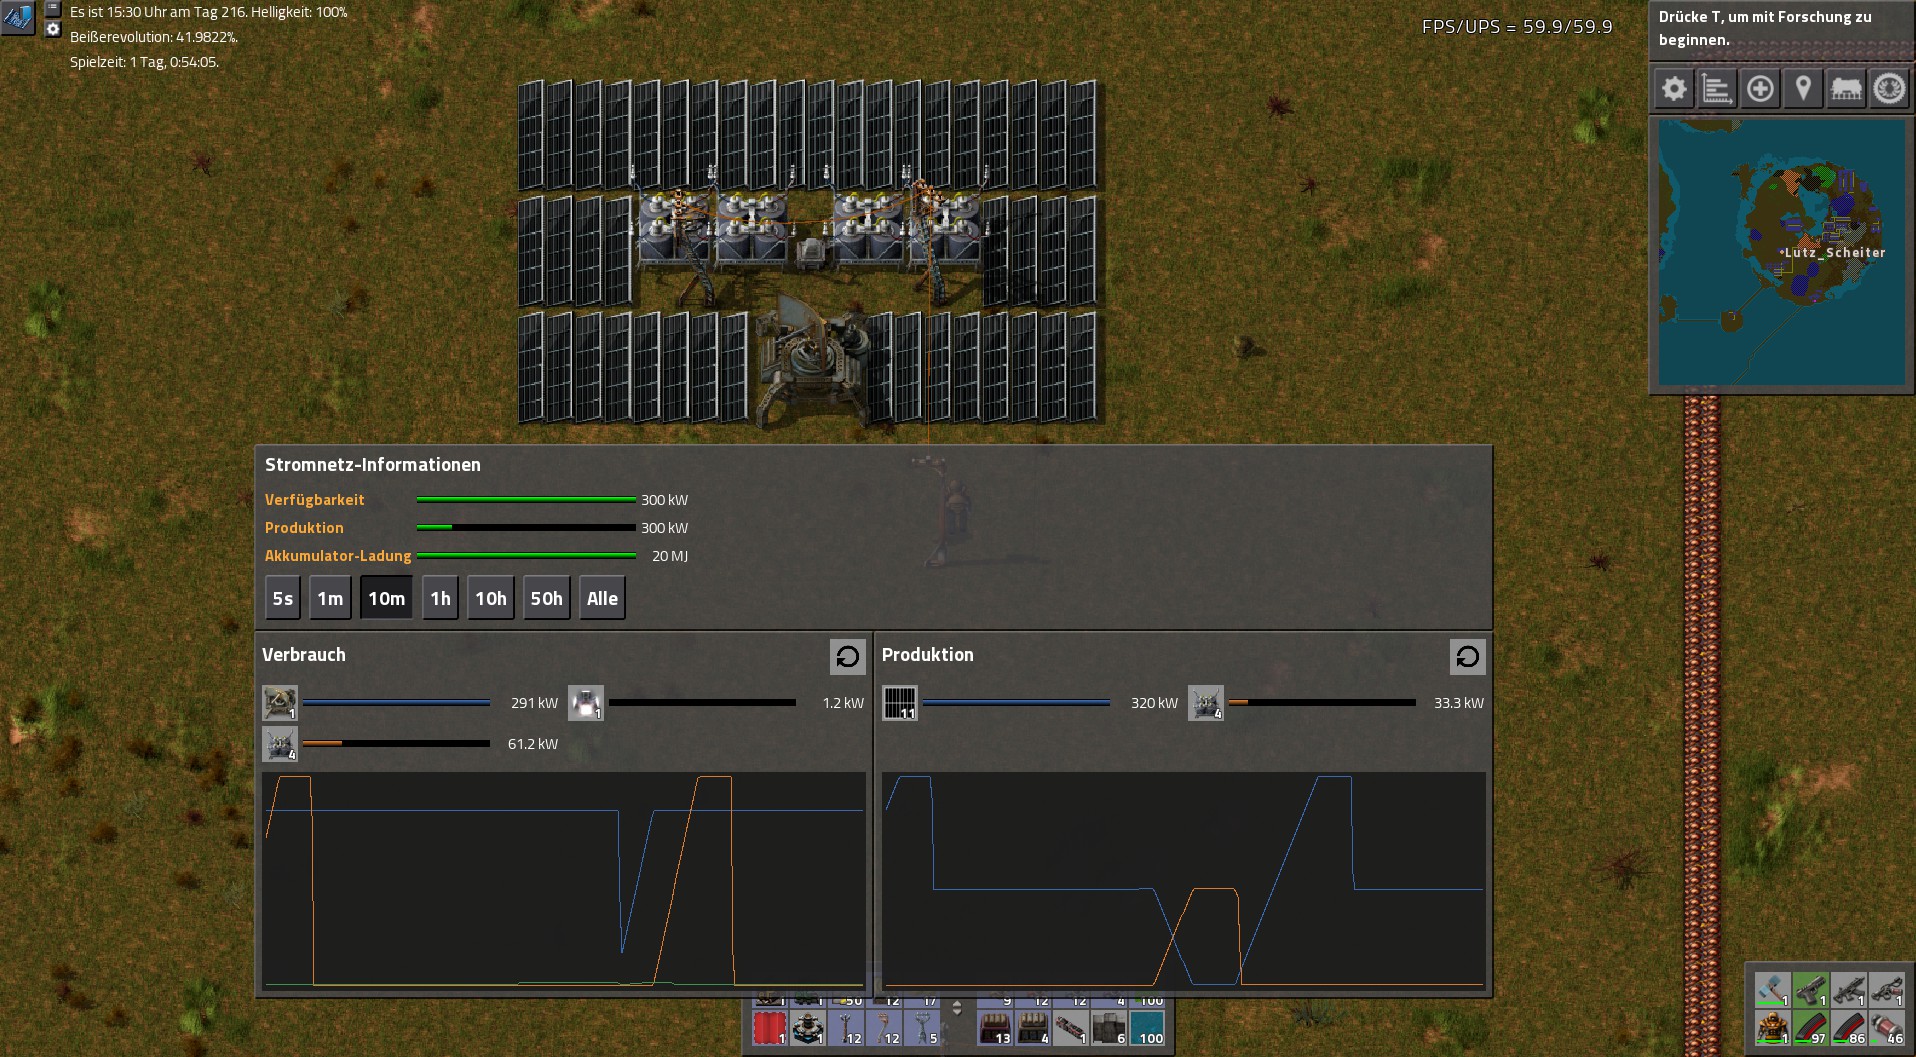
Task: Pick the chest item with count 13
Action: coord(995,1028)
